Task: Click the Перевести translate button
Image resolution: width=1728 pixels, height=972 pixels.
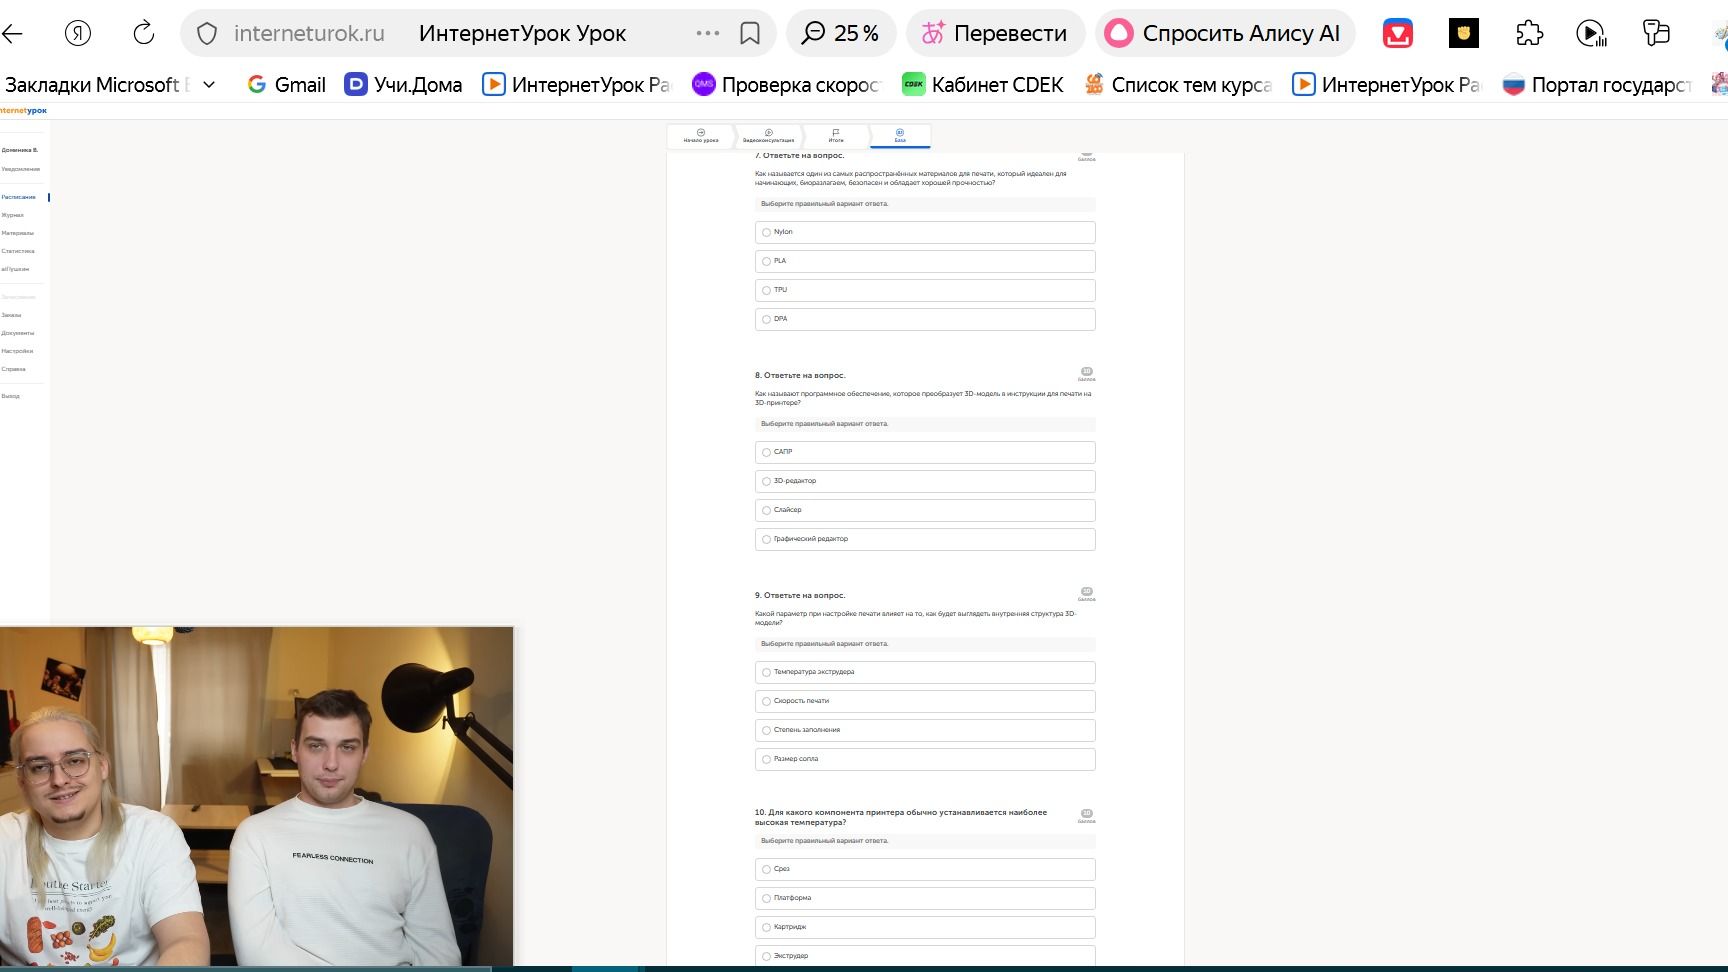Action: (995, 33)
